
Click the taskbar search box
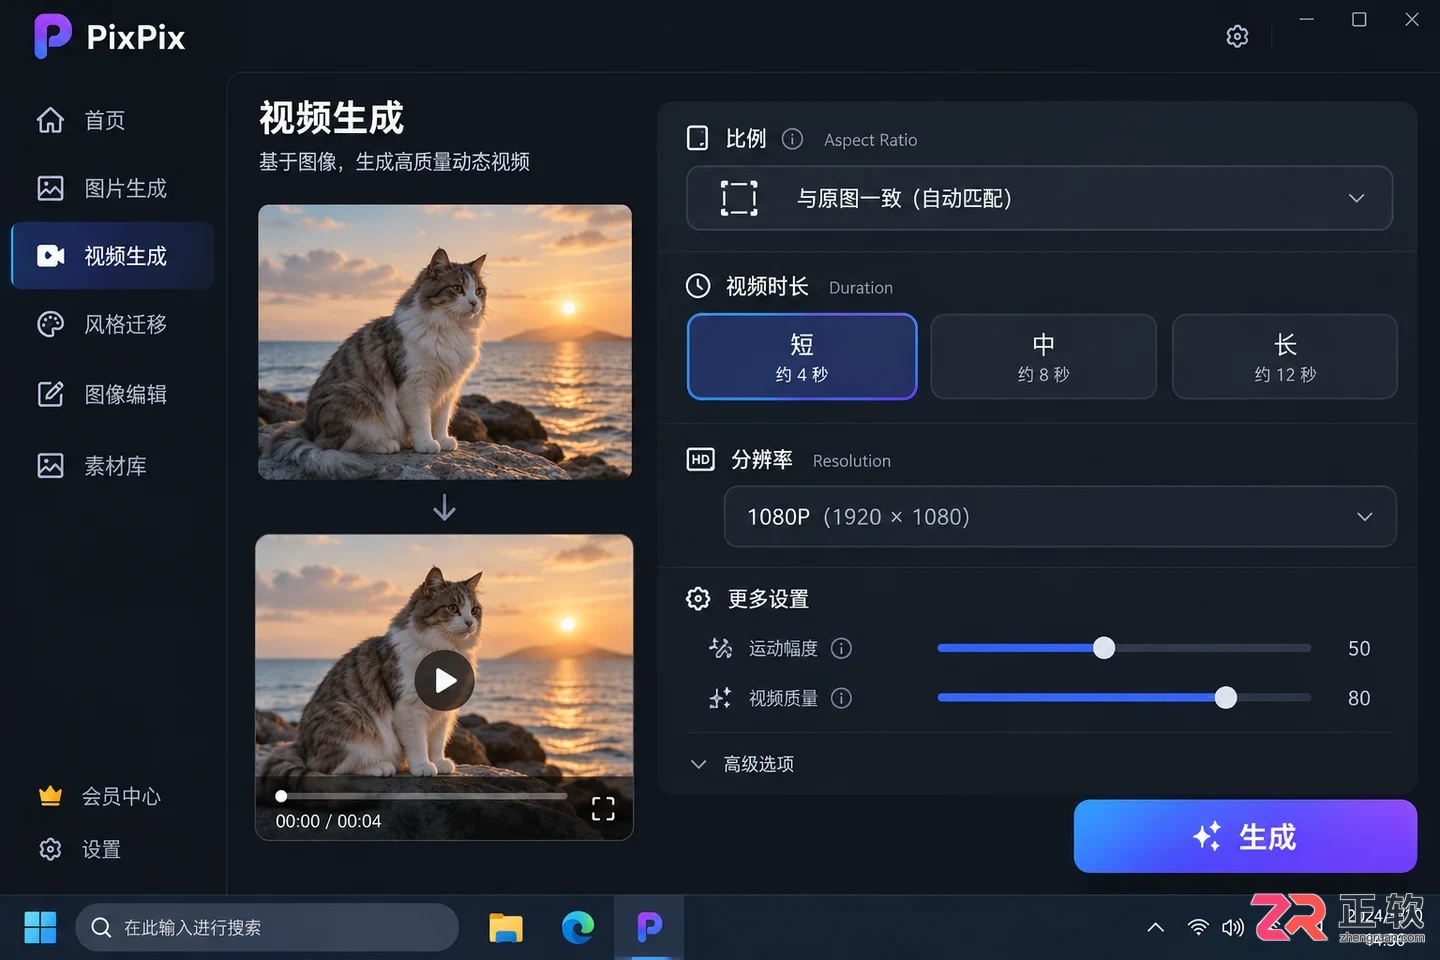pos(267,927)
